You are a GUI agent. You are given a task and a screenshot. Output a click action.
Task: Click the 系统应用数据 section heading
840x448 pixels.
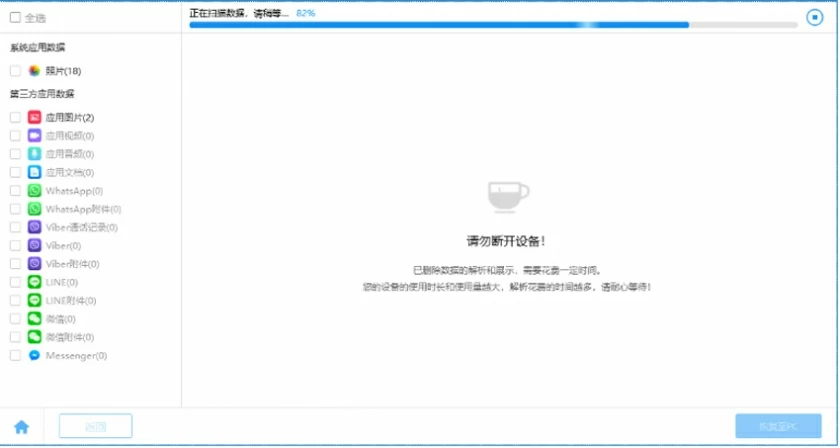coord(38,47)
